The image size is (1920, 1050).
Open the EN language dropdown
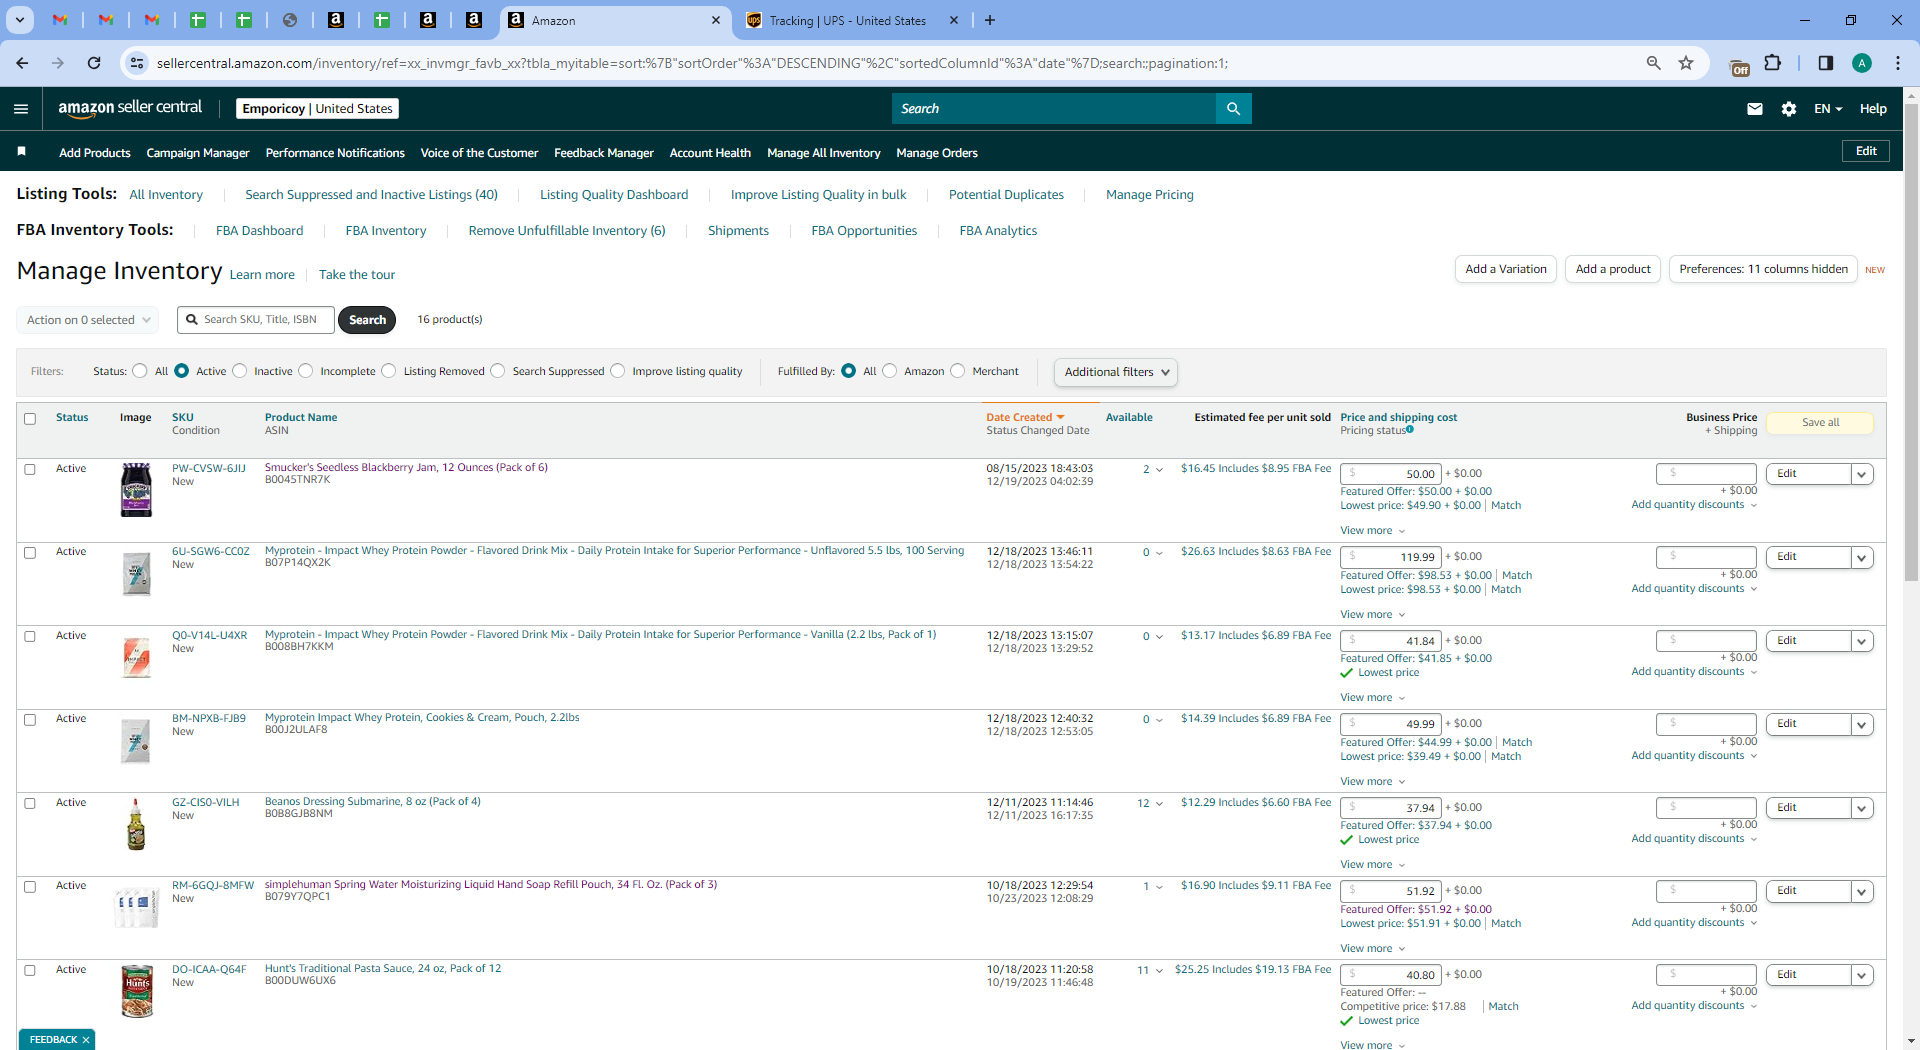1828,109
